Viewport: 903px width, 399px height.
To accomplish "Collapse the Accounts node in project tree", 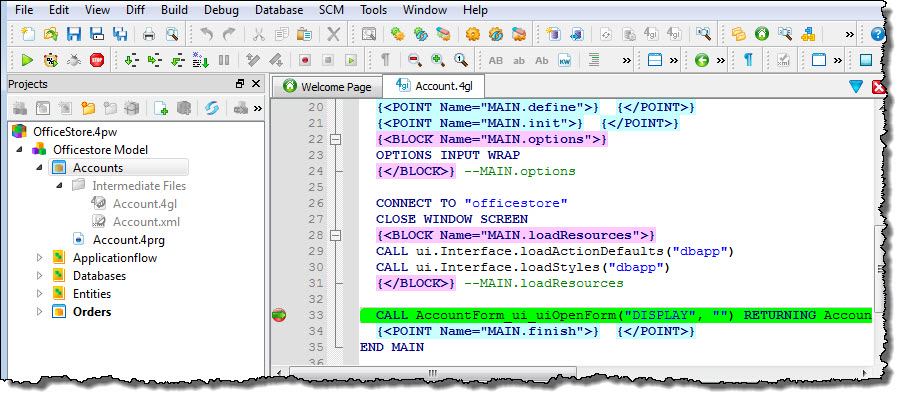I will (40, 168).
